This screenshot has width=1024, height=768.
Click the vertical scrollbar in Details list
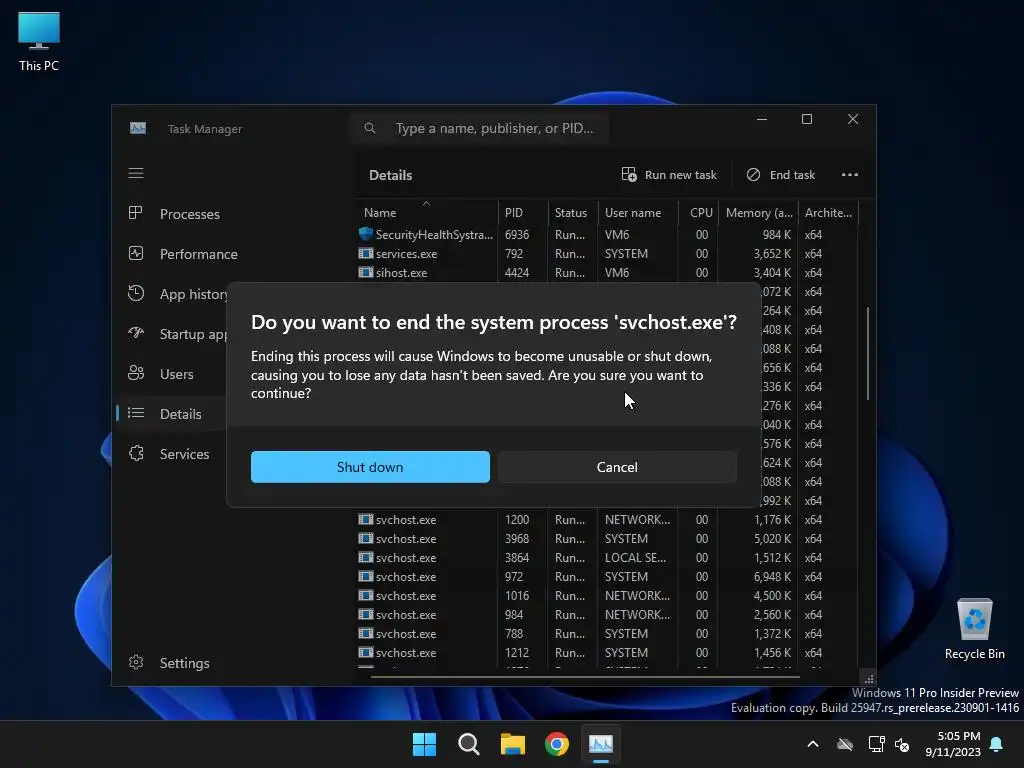coord(868,353)
